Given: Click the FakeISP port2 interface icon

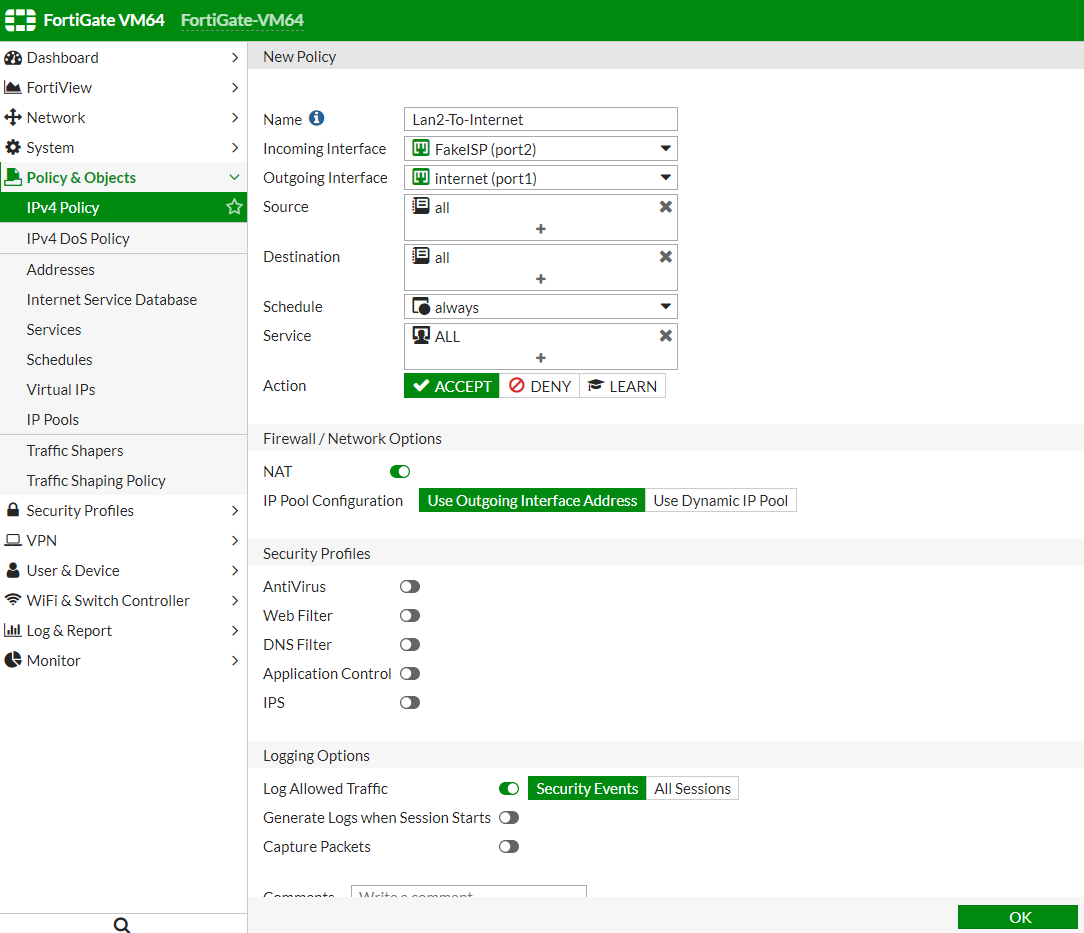Looking at the screenshot, I should tap(421, 148).
